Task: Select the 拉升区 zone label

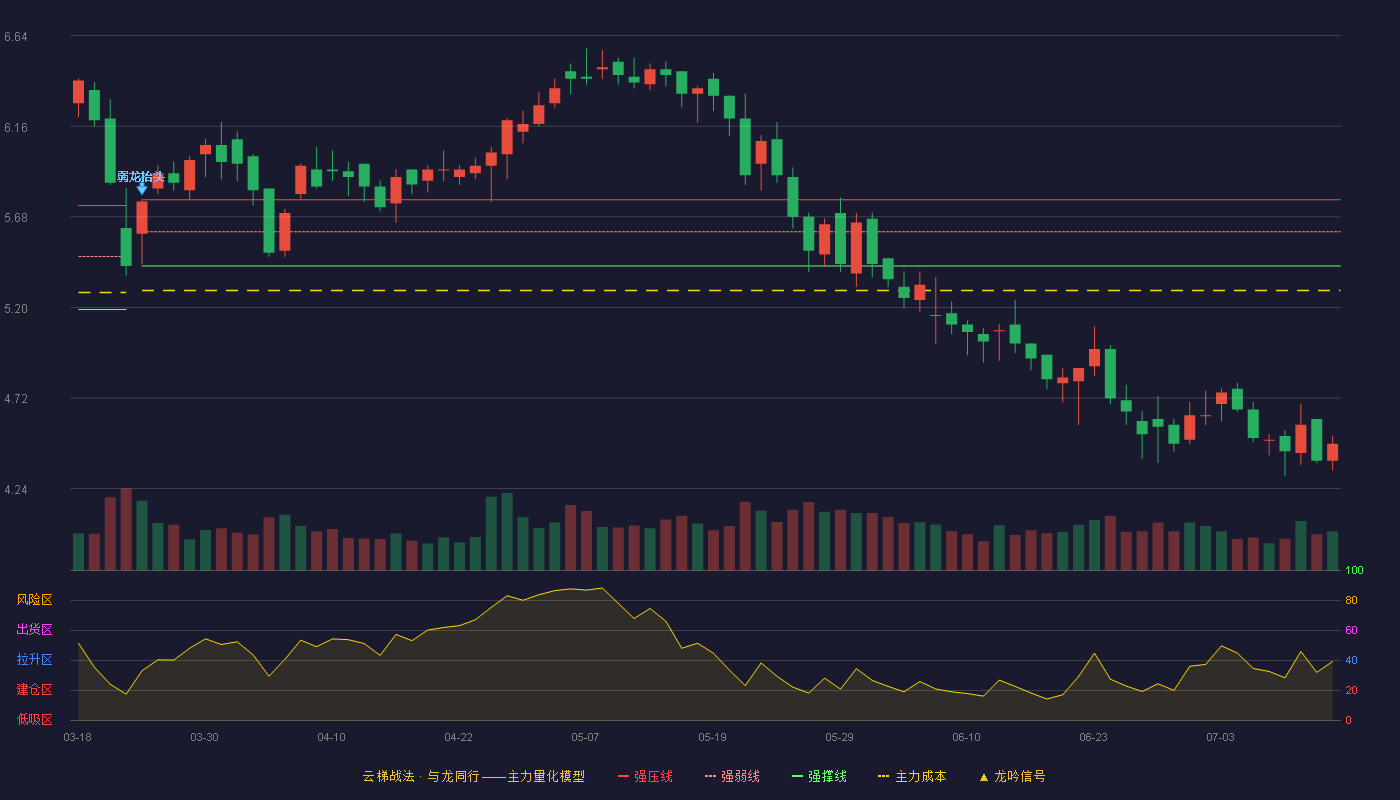Action: click(34, 660)
